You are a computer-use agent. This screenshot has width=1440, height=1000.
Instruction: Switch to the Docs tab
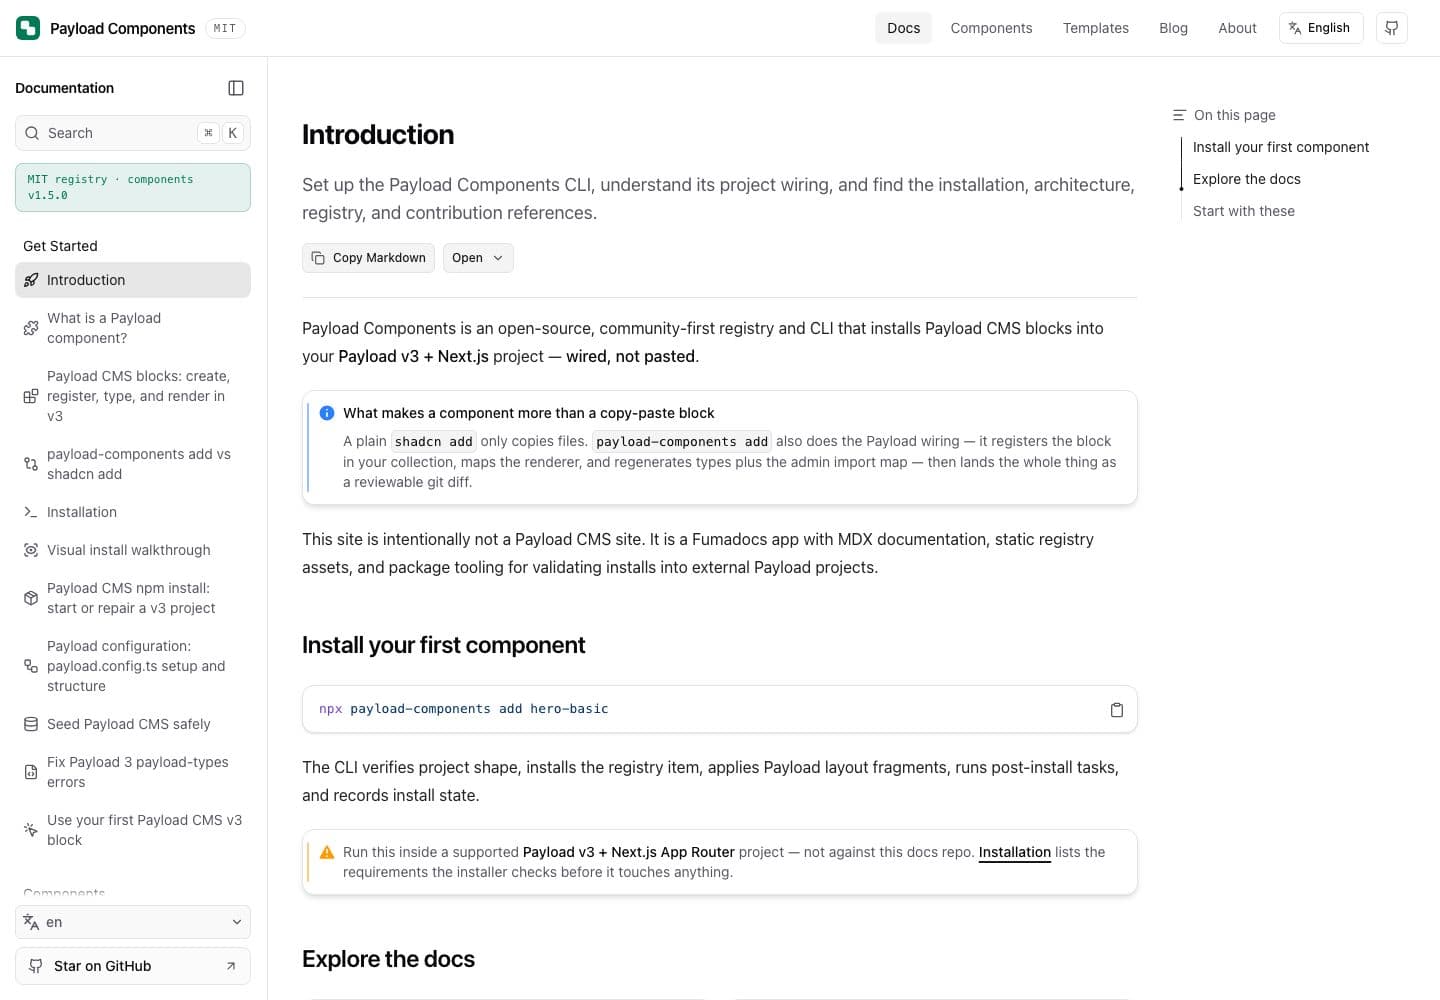click(x=903, y=28)
